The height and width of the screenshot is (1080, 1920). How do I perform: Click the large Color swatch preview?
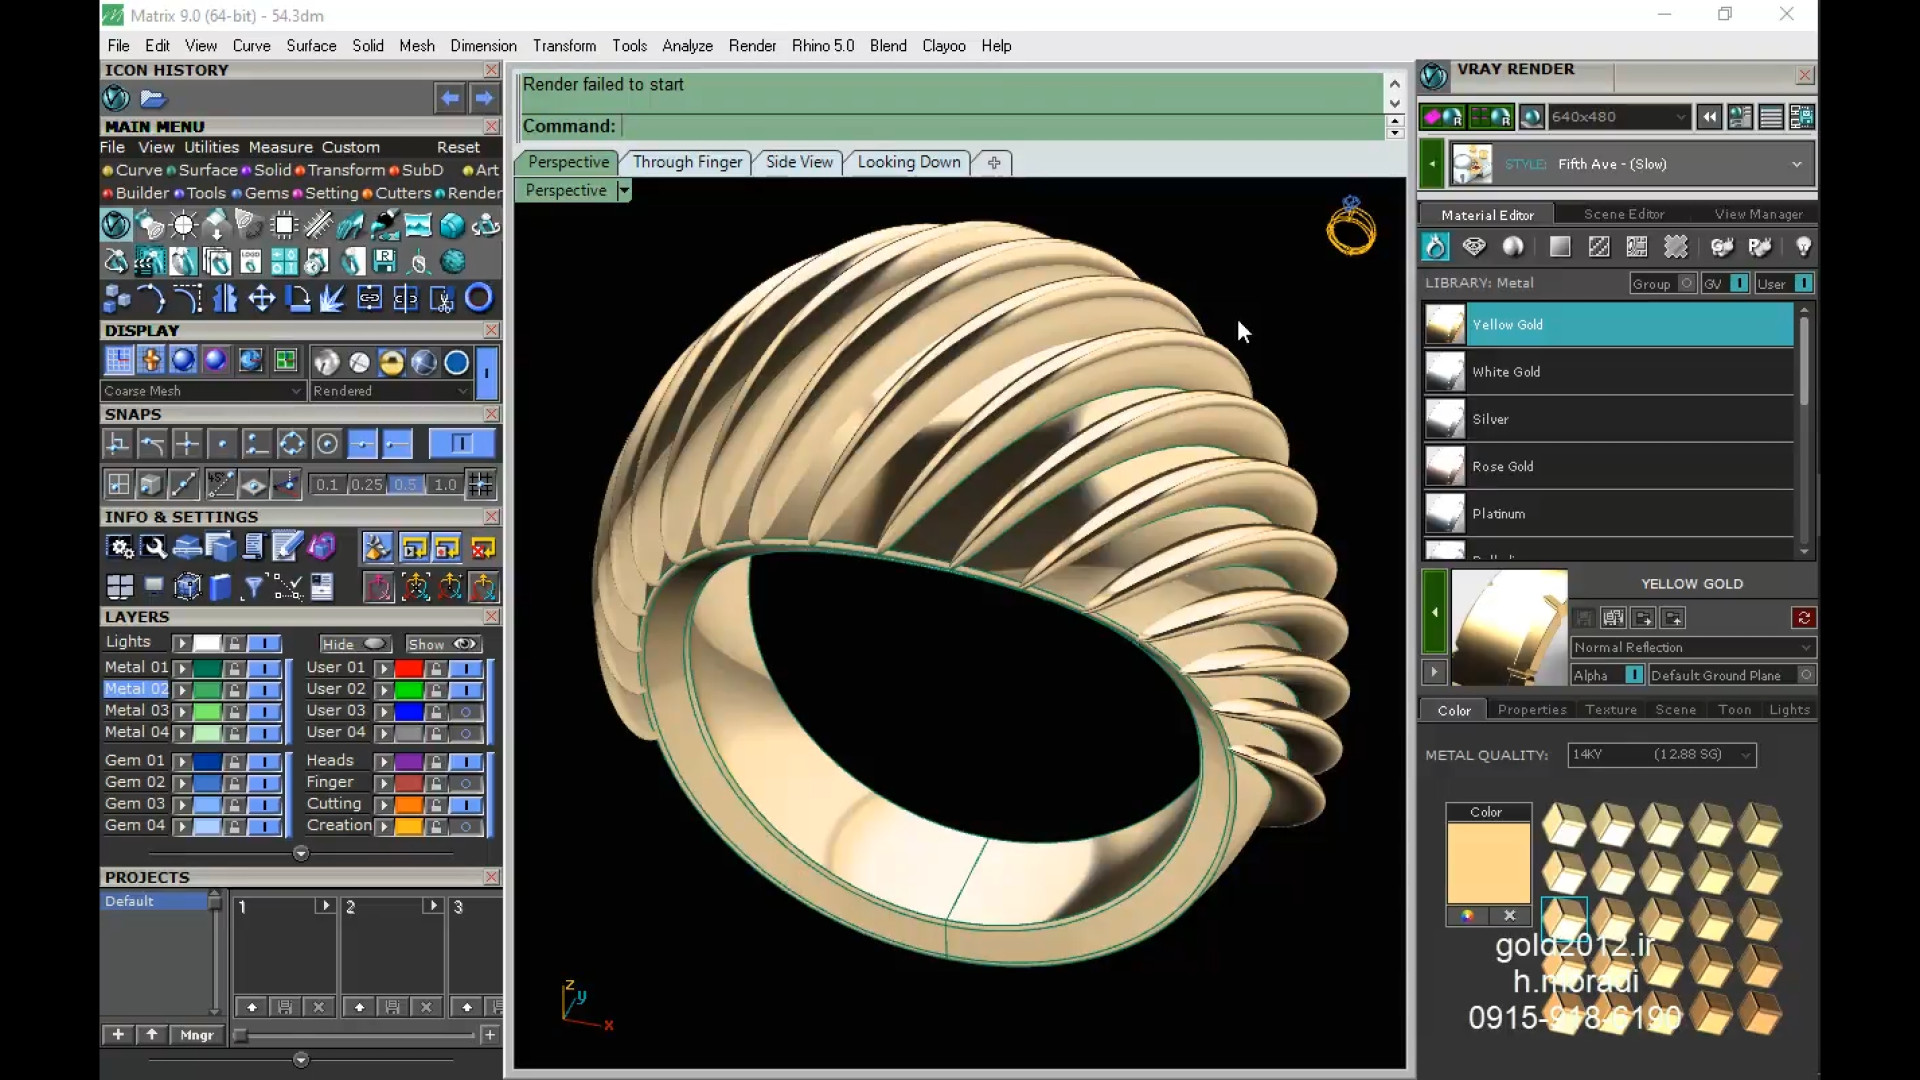point(1487,862)
